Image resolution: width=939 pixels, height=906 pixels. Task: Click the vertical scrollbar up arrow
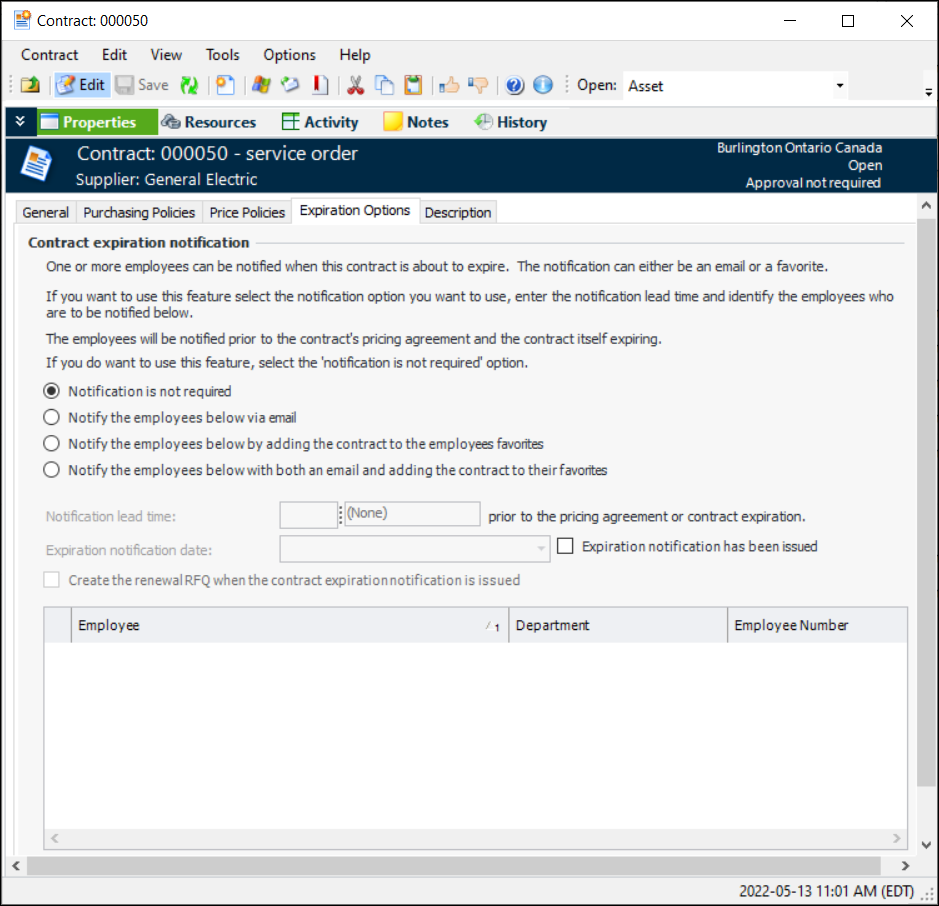[x=926, y=205]
